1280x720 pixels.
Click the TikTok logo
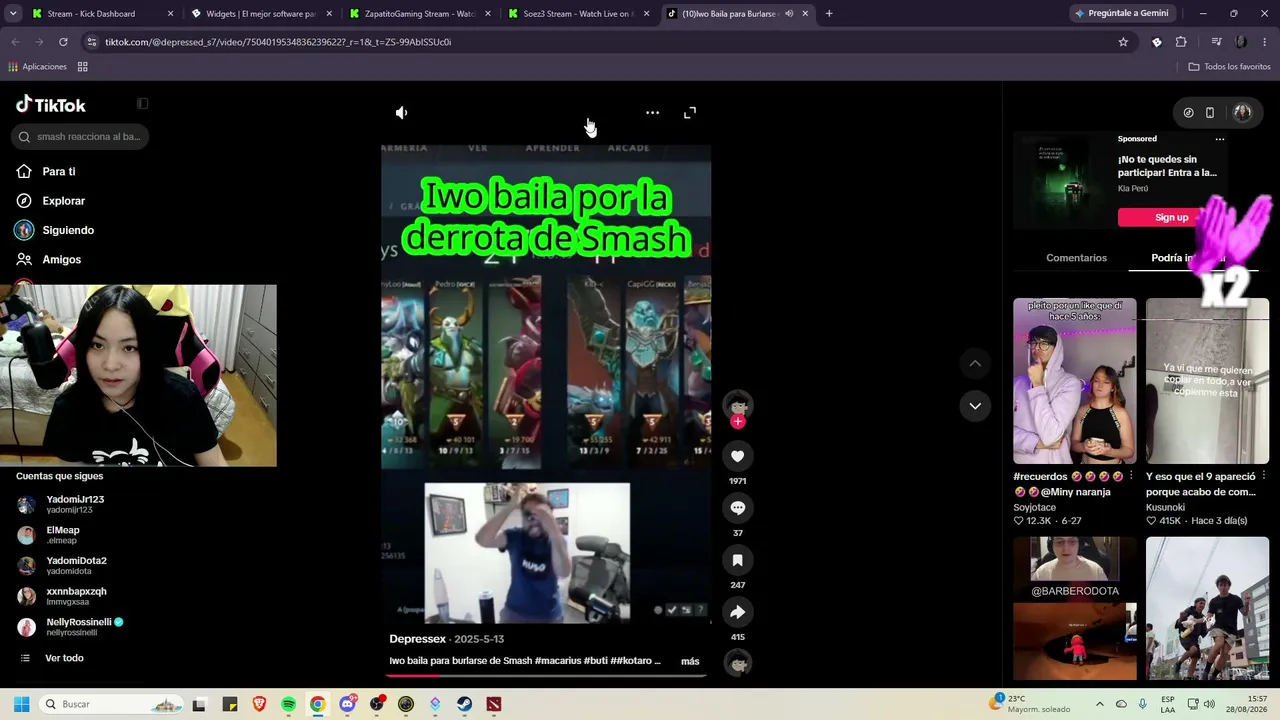(51, 105)
